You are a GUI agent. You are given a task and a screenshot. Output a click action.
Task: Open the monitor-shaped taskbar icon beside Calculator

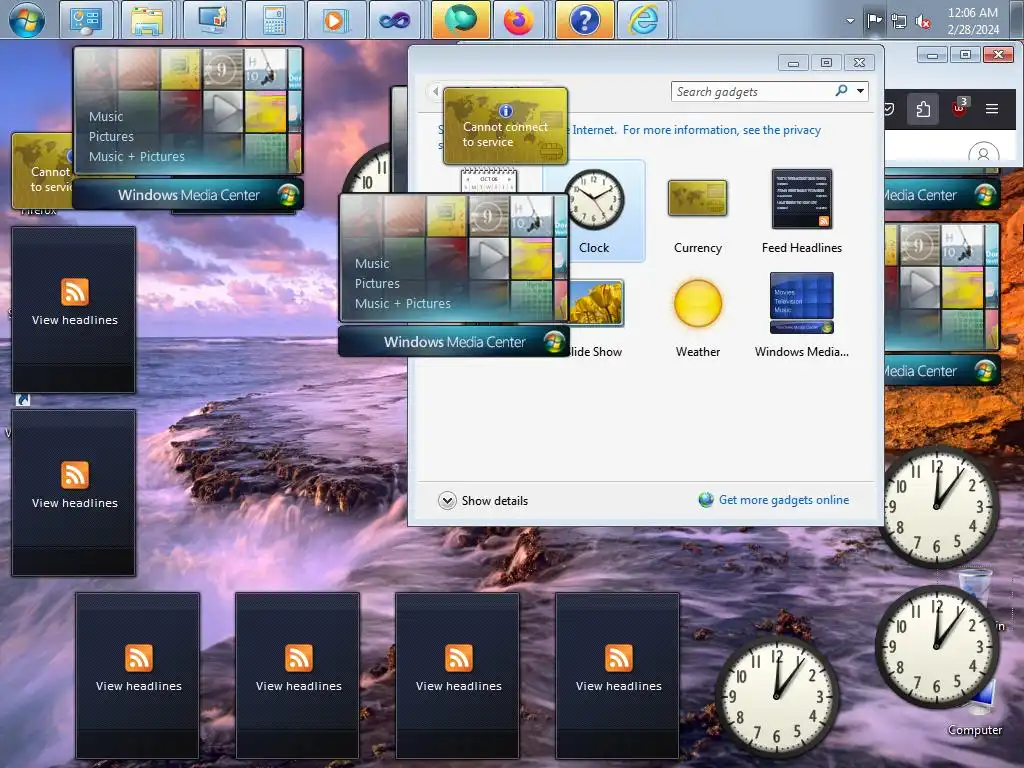click(x=213, y=20)
